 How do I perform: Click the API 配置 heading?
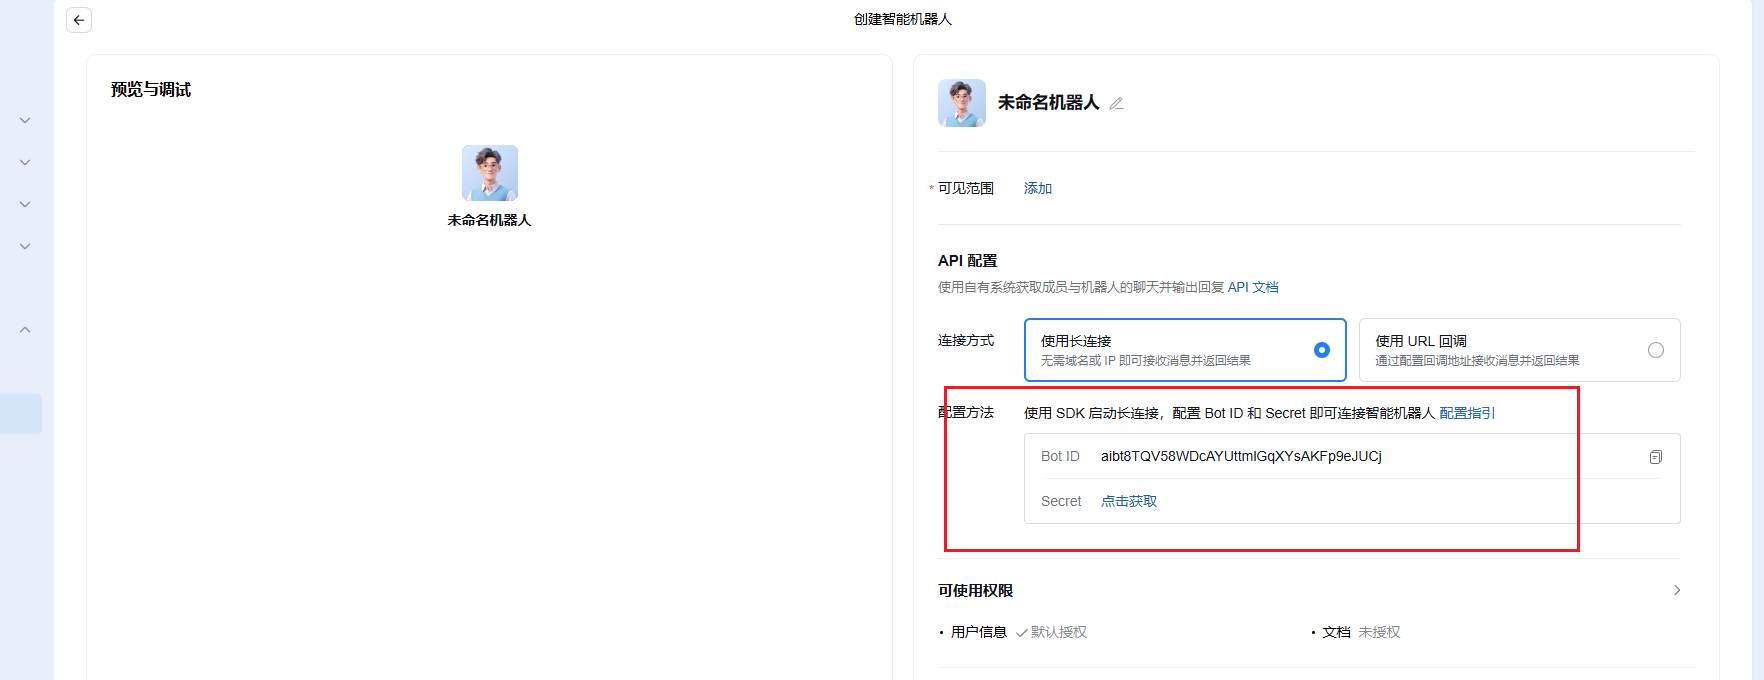[x=967, y=261]
